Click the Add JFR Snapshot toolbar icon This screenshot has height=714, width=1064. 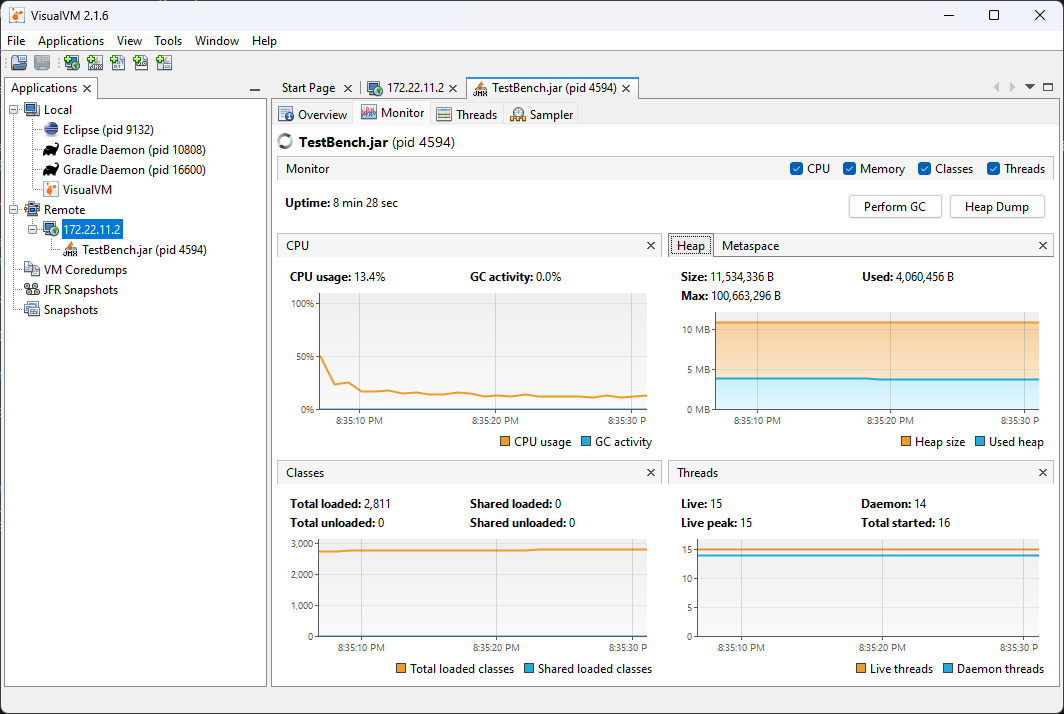pyautogui.click(x=141, y=63)
